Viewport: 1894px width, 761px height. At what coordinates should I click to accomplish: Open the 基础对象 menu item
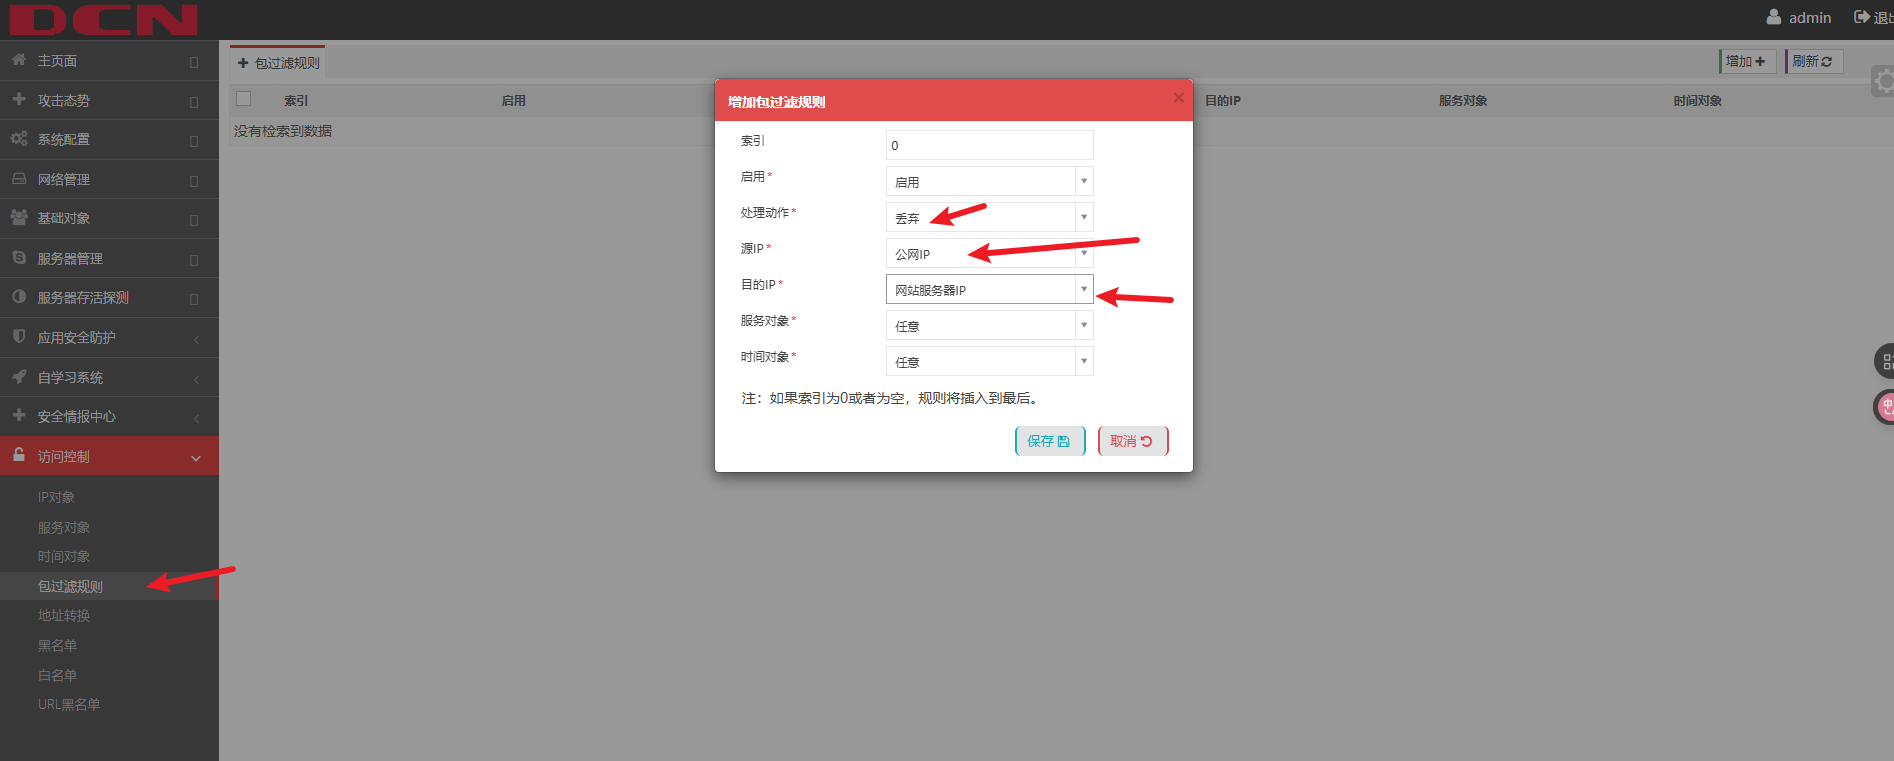(109, 218)
